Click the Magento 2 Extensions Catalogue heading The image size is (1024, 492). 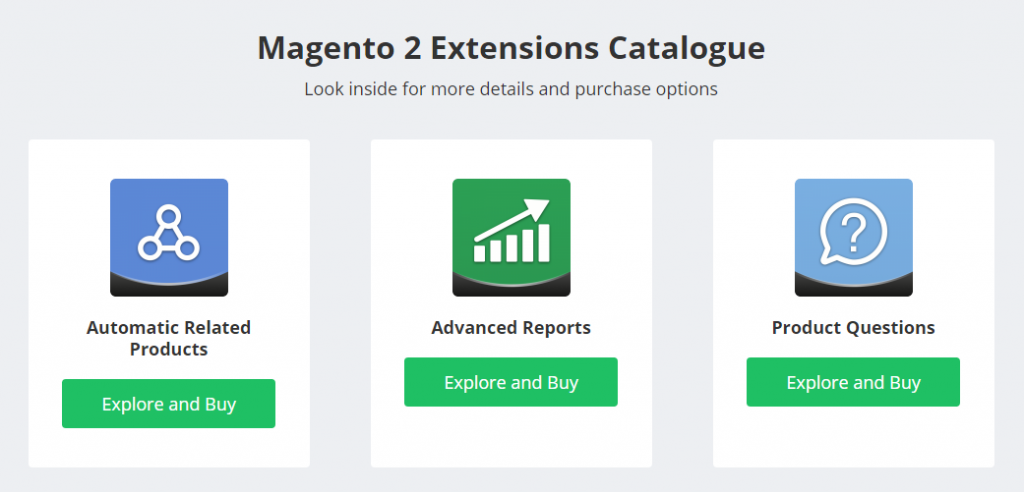pos(511,48)
